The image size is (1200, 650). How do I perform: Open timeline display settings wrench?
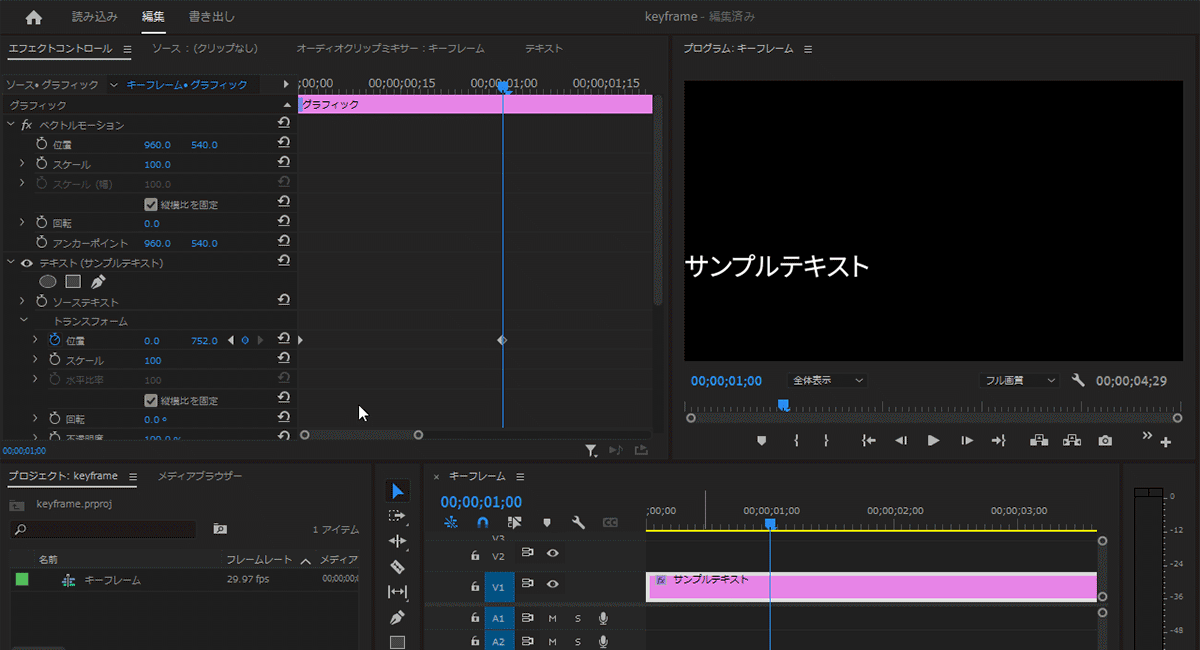(578, 522)
